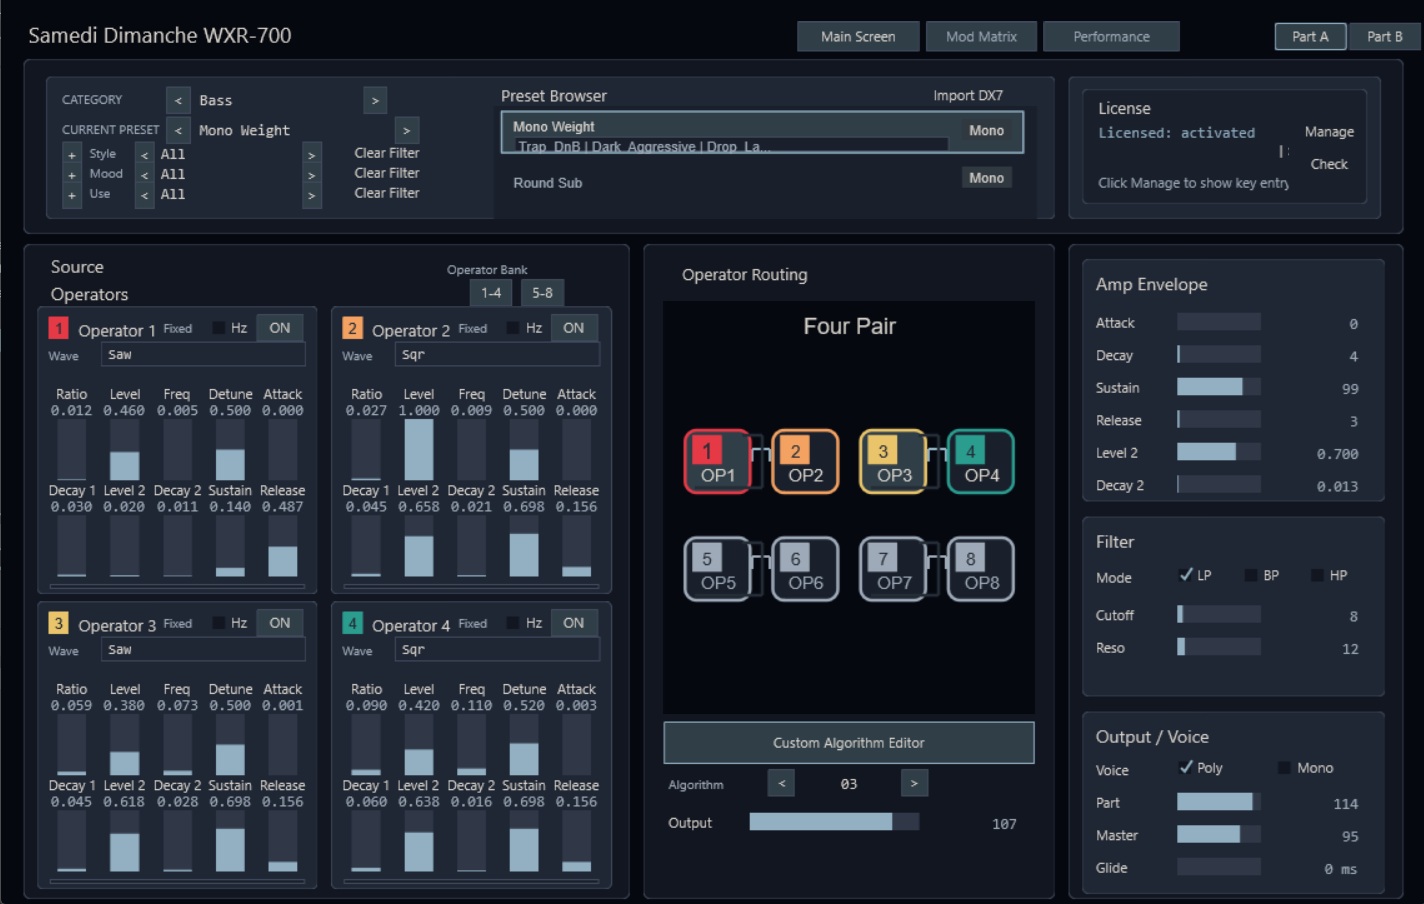Open the Performance tab

coord(1111,36)
